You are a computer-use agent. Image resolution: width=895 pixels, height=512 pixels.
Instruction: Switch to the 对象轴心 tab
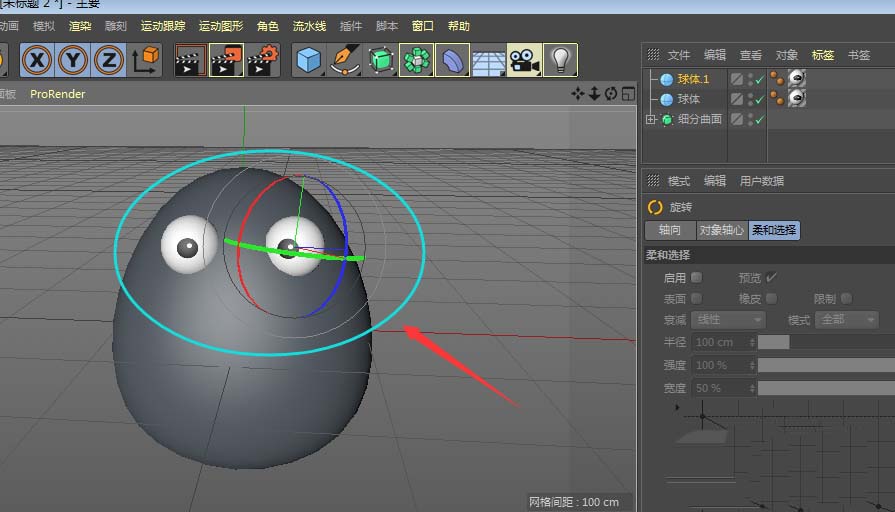(x=721, y=230)
